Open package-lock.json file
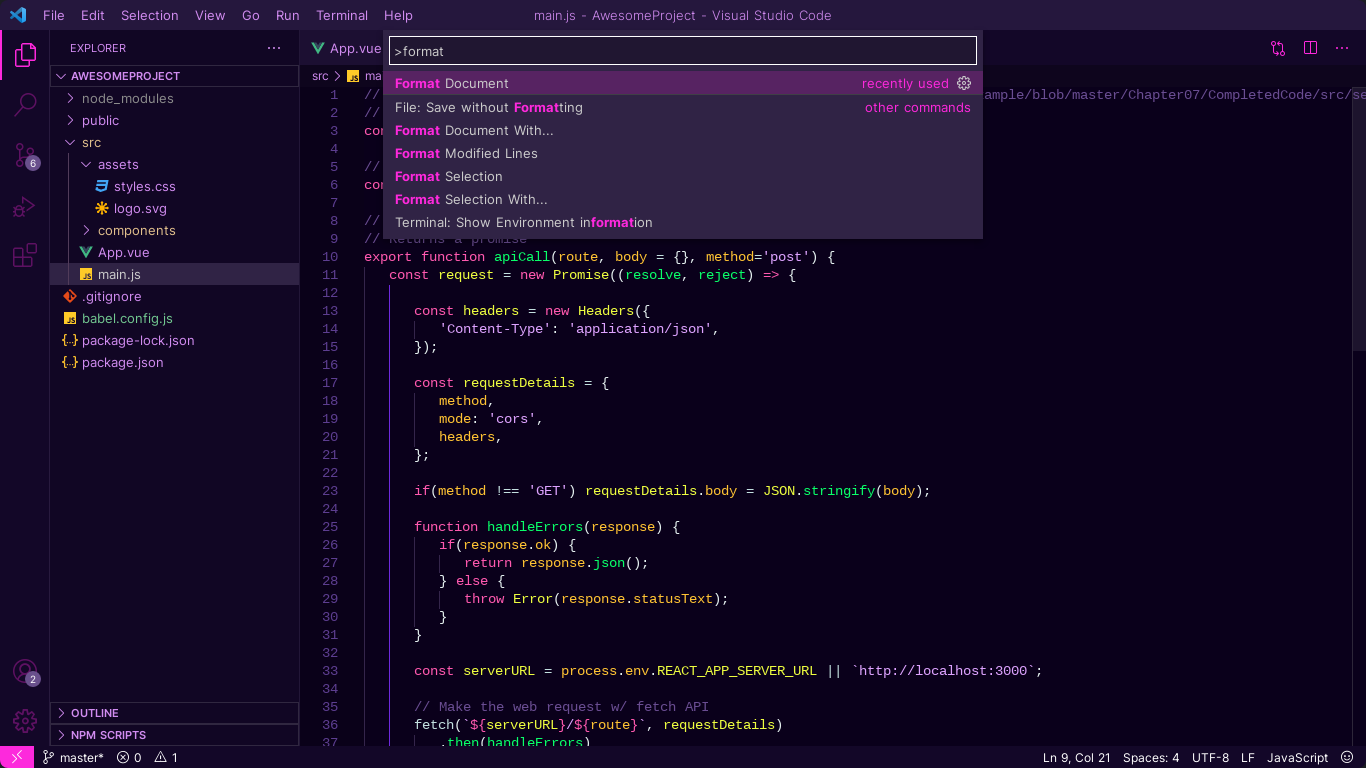Image resolution: width=1366 pixels, height=768 pixels. (174, 340)
